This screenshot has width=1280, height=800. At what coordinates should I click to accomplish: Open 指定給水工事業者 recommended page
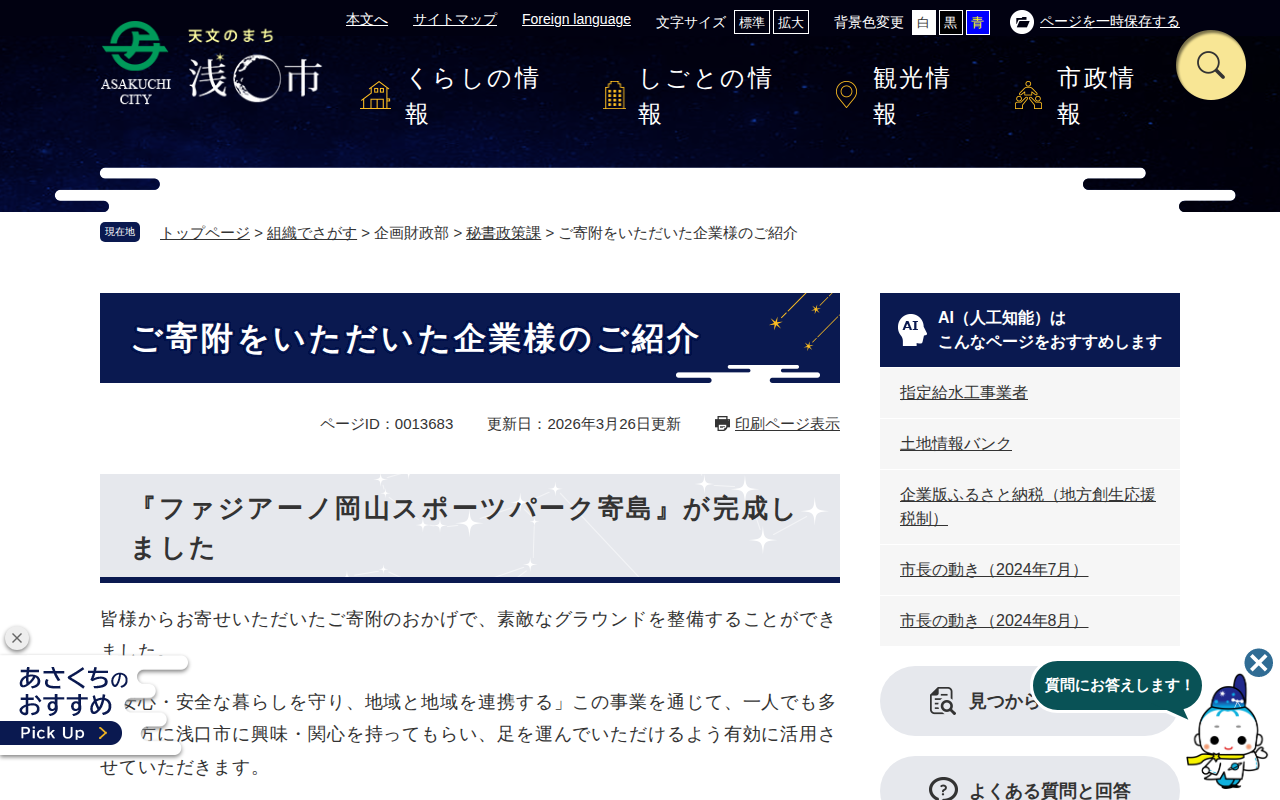(x=964, y=393)
